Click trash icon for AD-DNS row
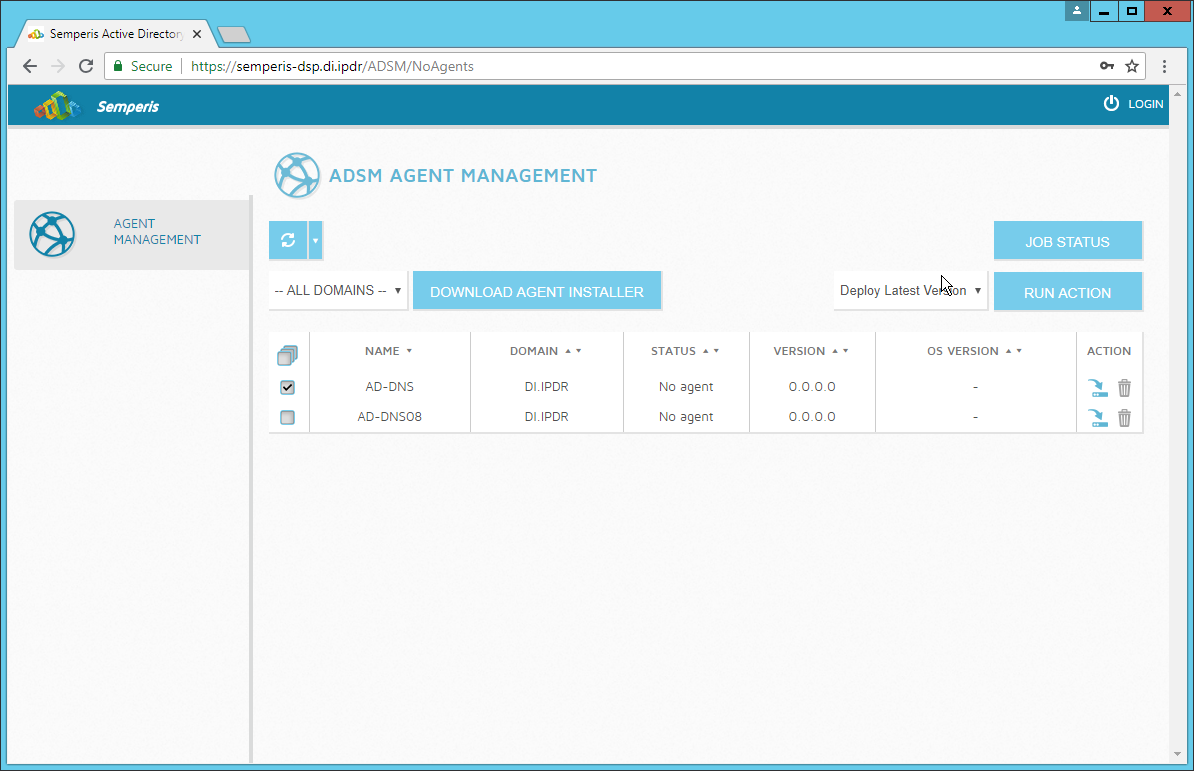1194x771 pixels. [1124, 388]
